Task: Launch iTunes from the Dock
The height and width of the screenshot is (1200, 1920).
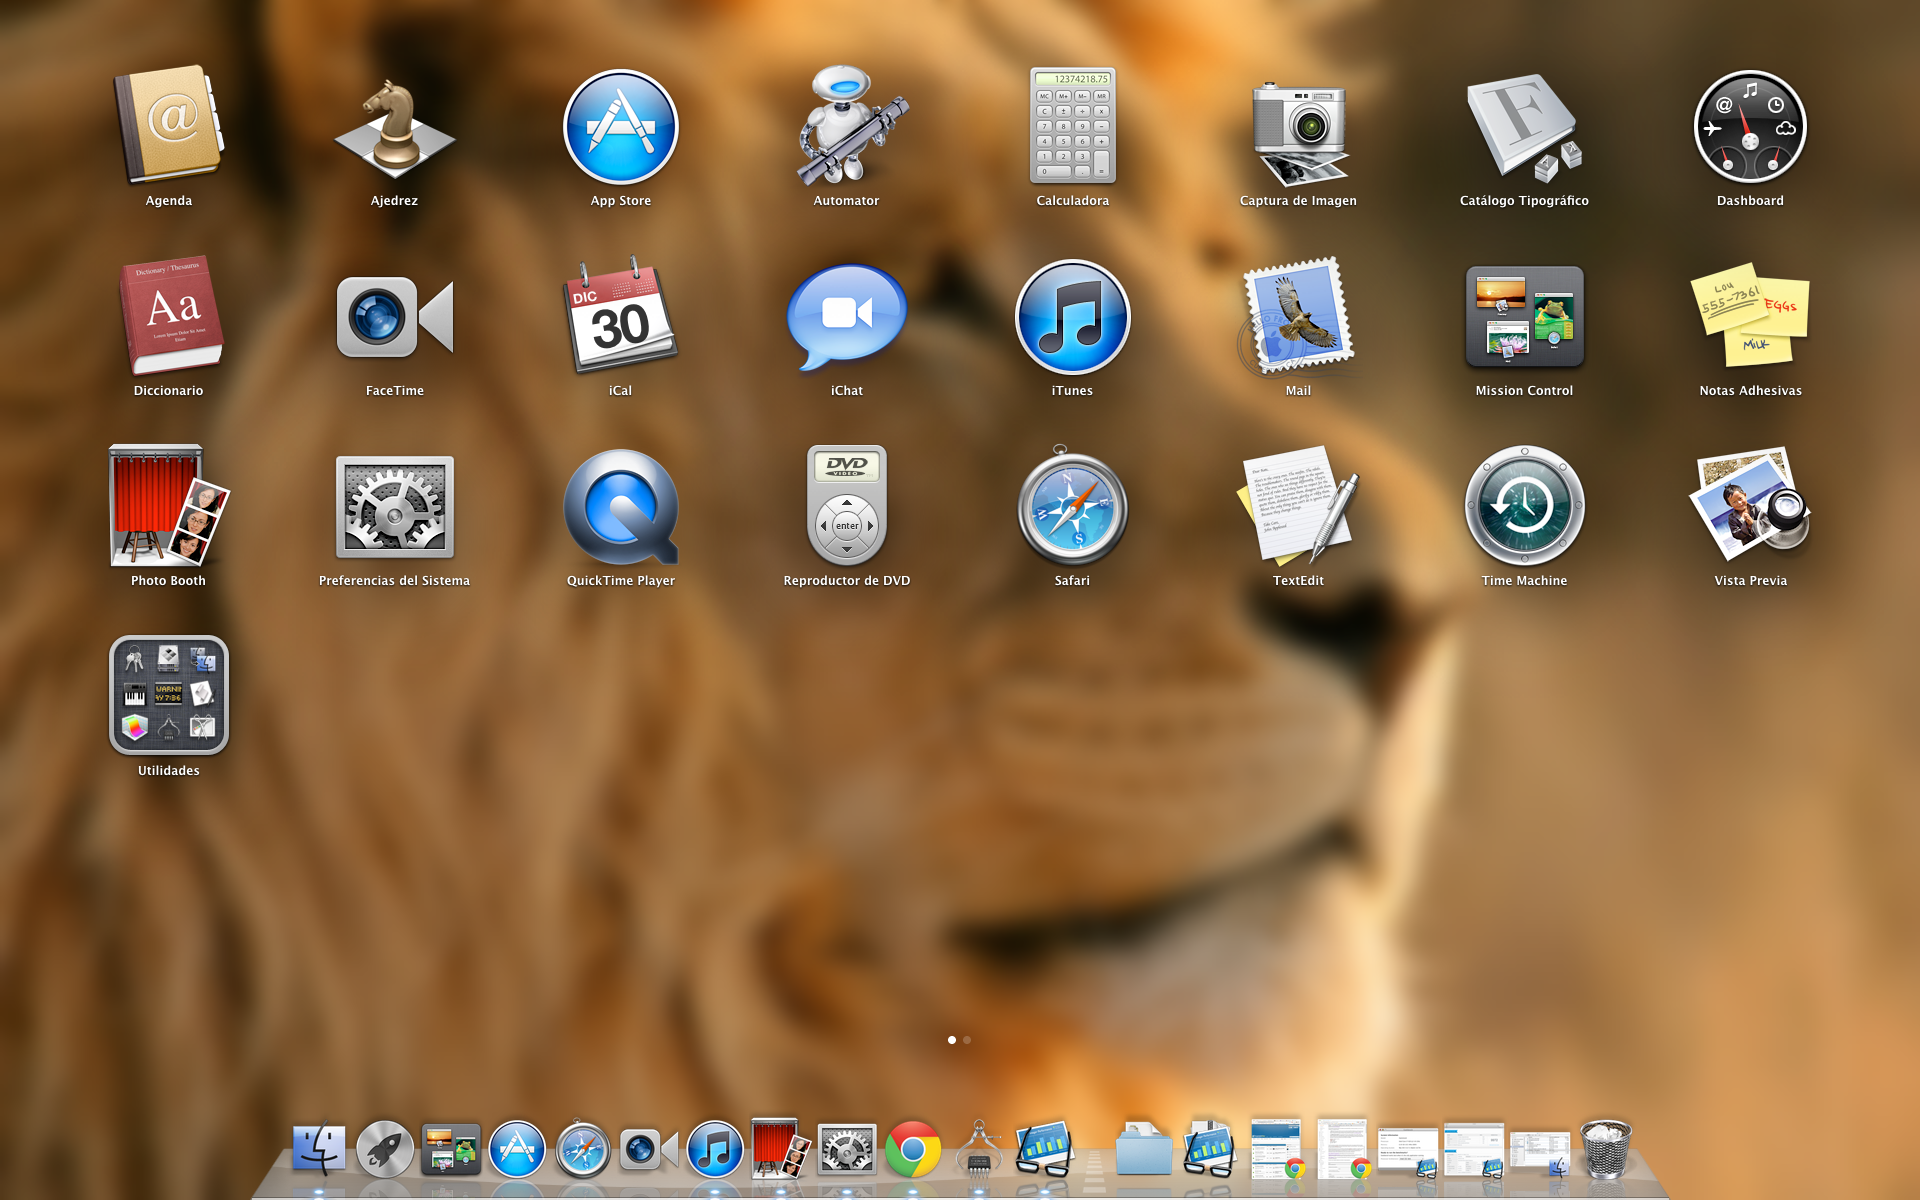Action: [715, 1149]
